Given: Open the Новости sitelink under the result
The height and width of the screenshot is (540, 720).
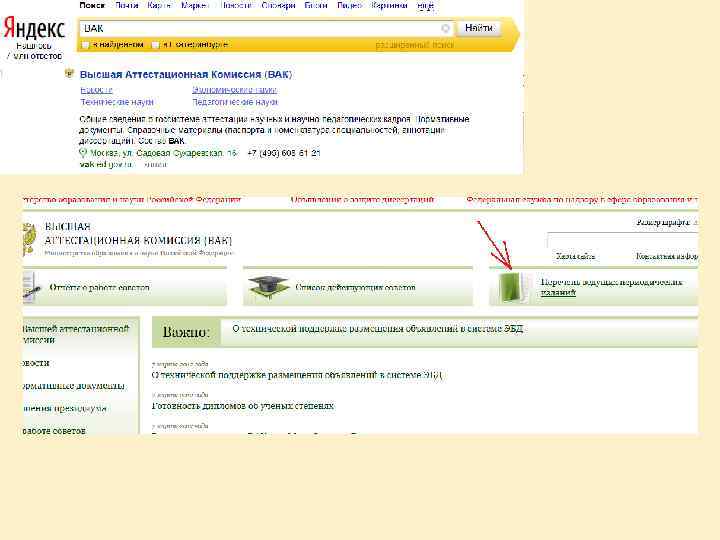Looking at the screenshot, I should pyautogui.click(x=96, y=90).
